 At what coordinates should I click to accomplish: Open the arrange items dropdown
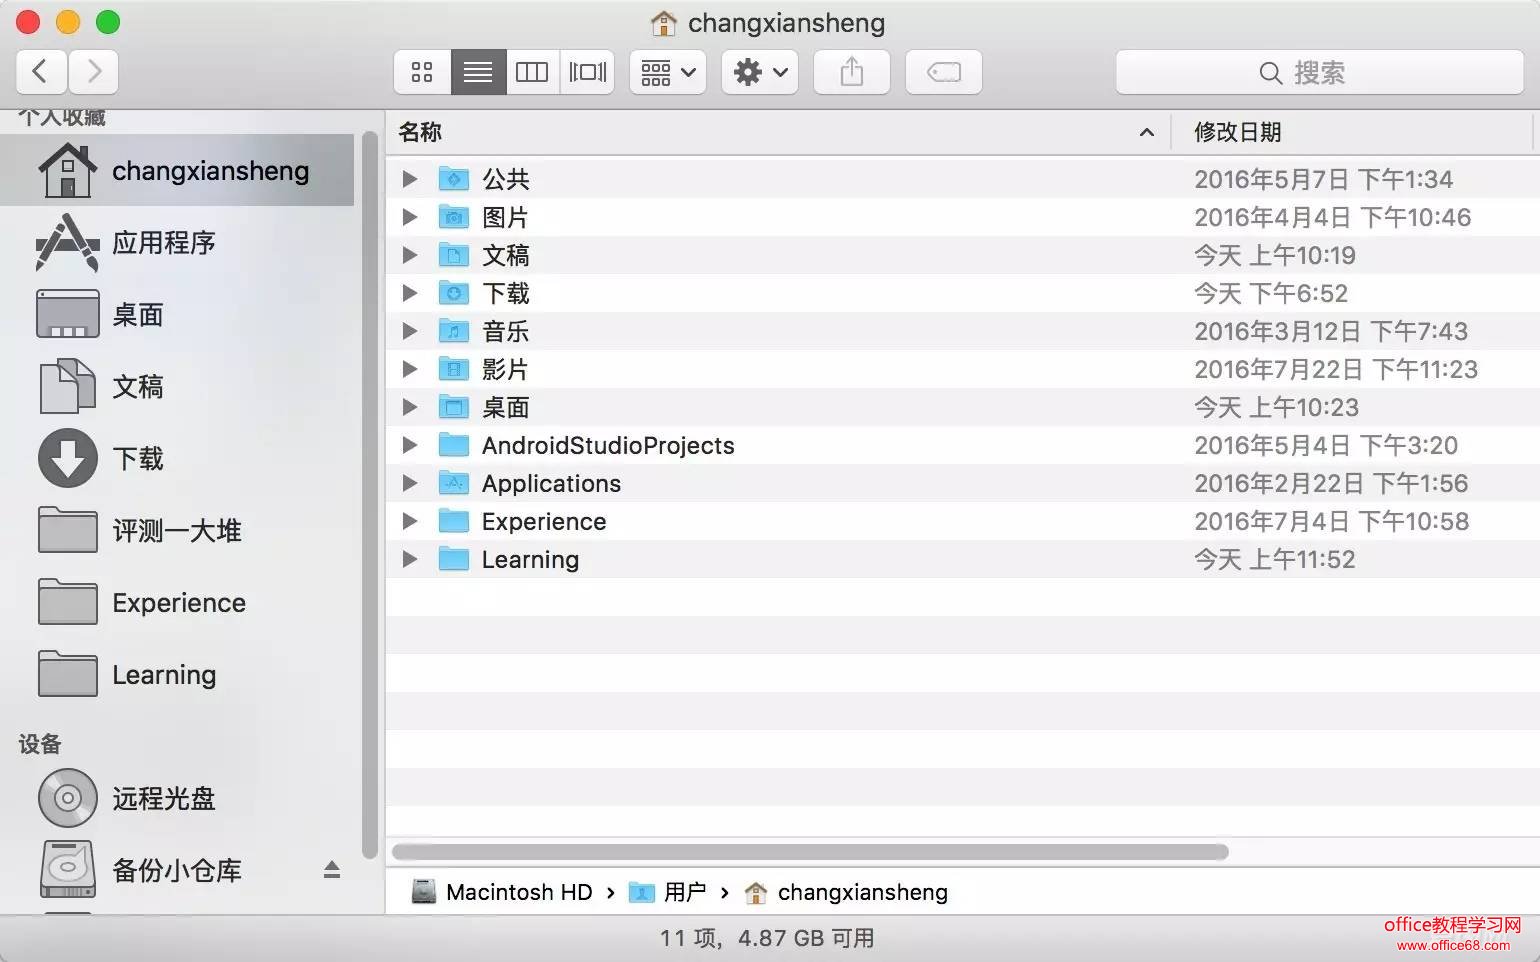pyautogui.click(x=668, y=72)
